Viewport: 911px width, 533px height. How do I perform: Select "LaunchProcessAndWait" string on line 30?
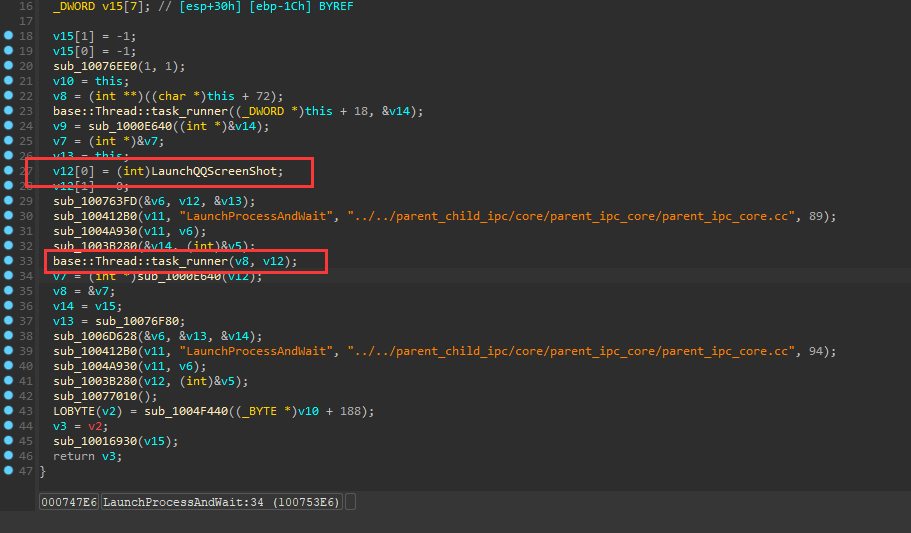(256, 216)
